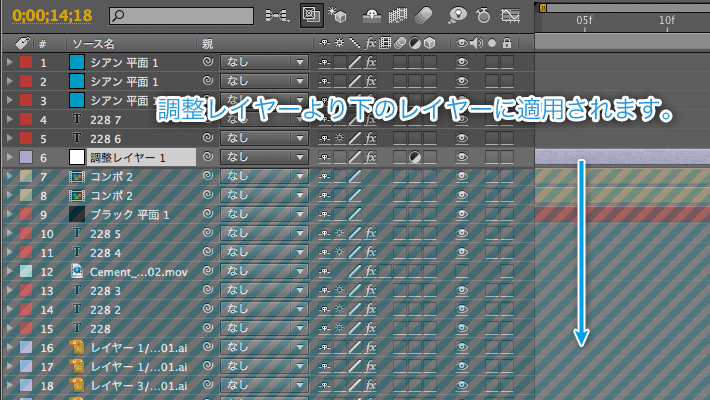Viewport: 710px width, 400px height.
Task: Enable Motion Blur icon in toolbar
Action: (x=423, y=16)
